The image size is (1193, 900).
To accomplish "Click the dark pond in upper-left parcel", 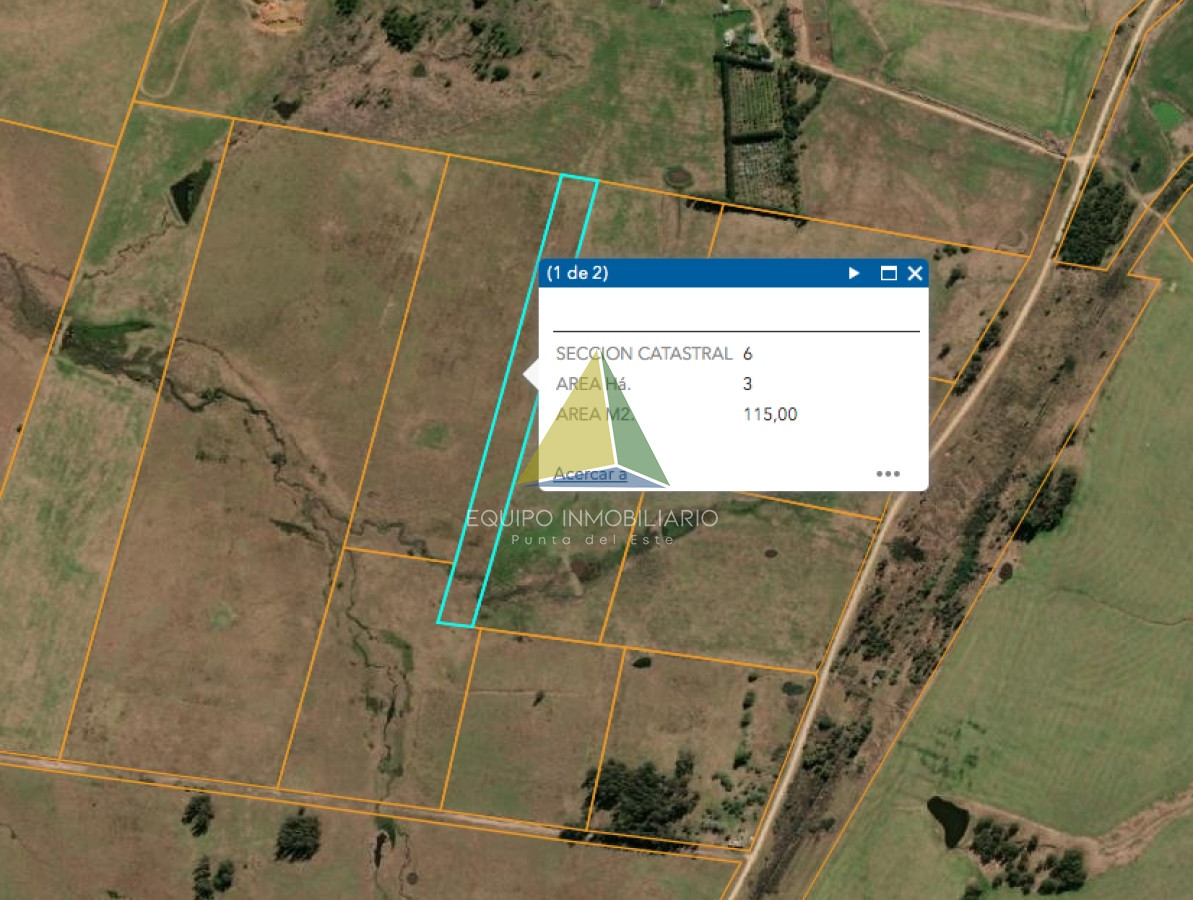I will click(x=189, y=192).
